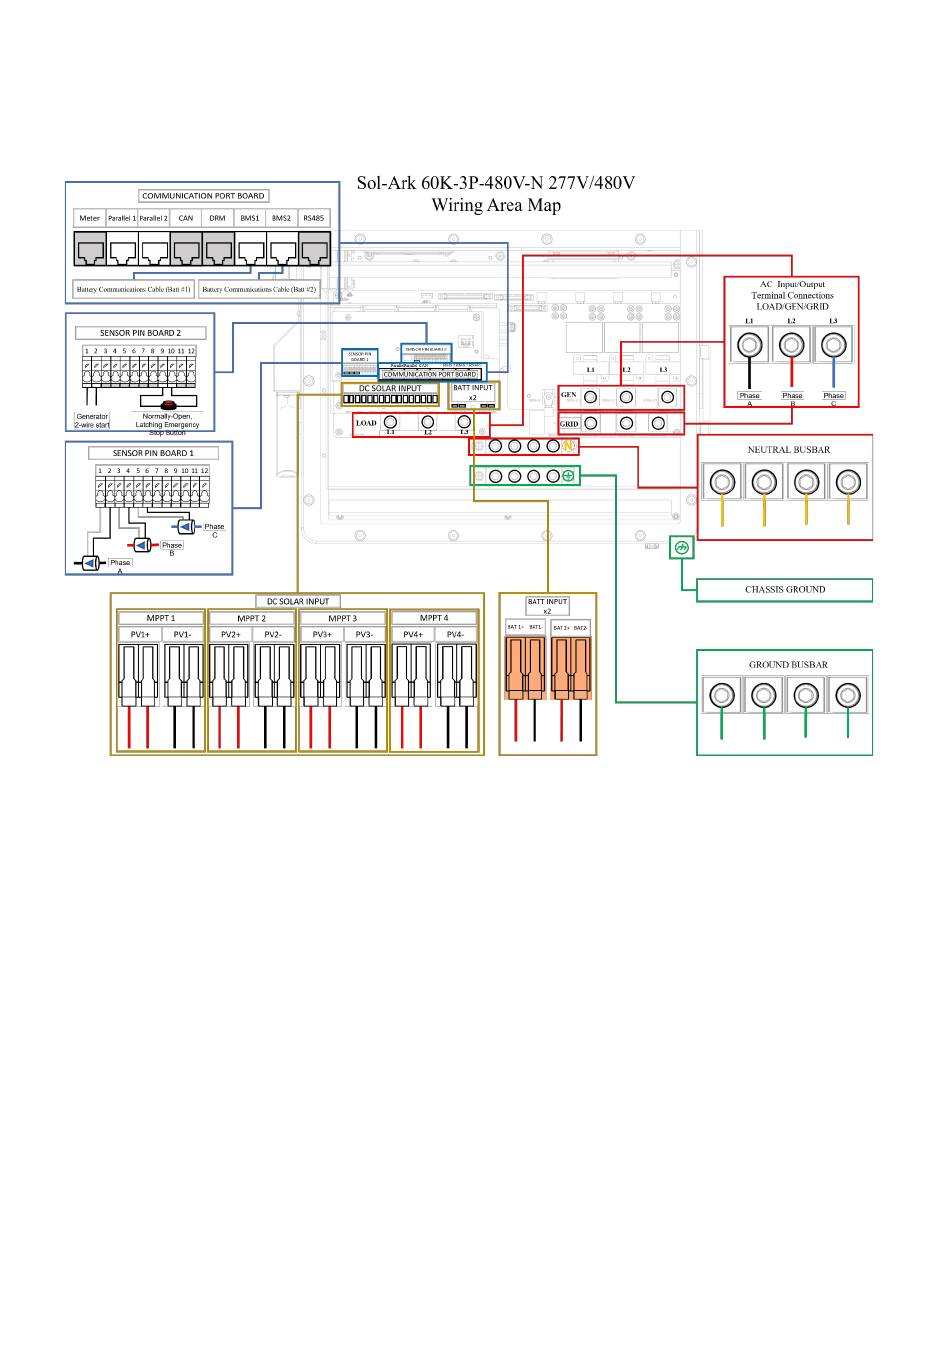Click the 'GEN' label in center diagram
950x1359 pixels.
(x=569, y=395)
